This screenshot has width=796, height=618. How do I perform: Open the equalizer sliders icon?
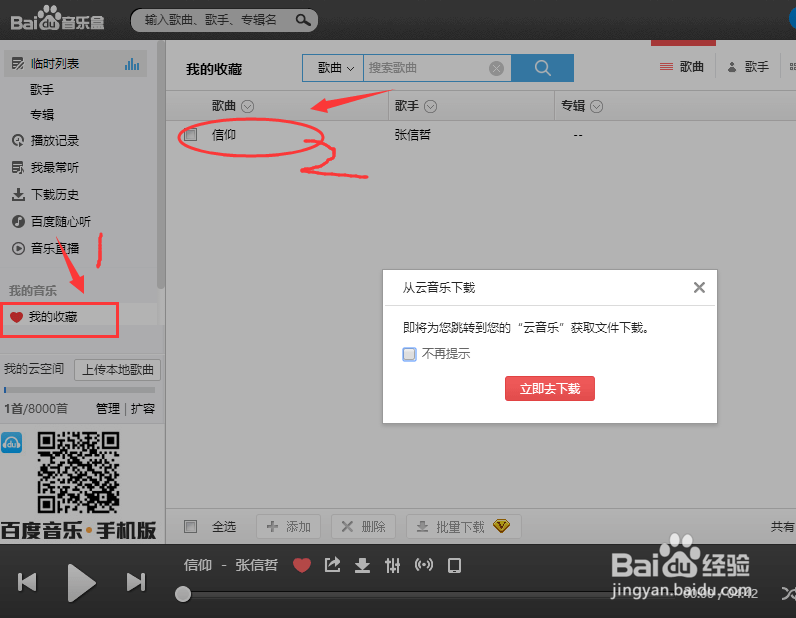click(392, 565)
